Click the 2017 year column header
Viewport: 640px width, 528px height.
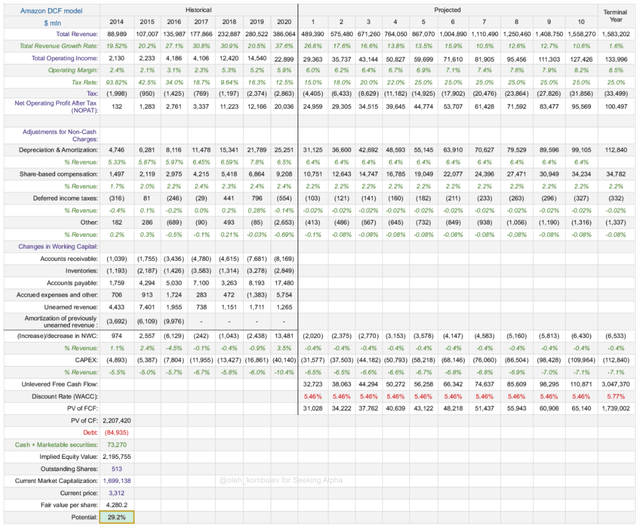click(201, 22)
